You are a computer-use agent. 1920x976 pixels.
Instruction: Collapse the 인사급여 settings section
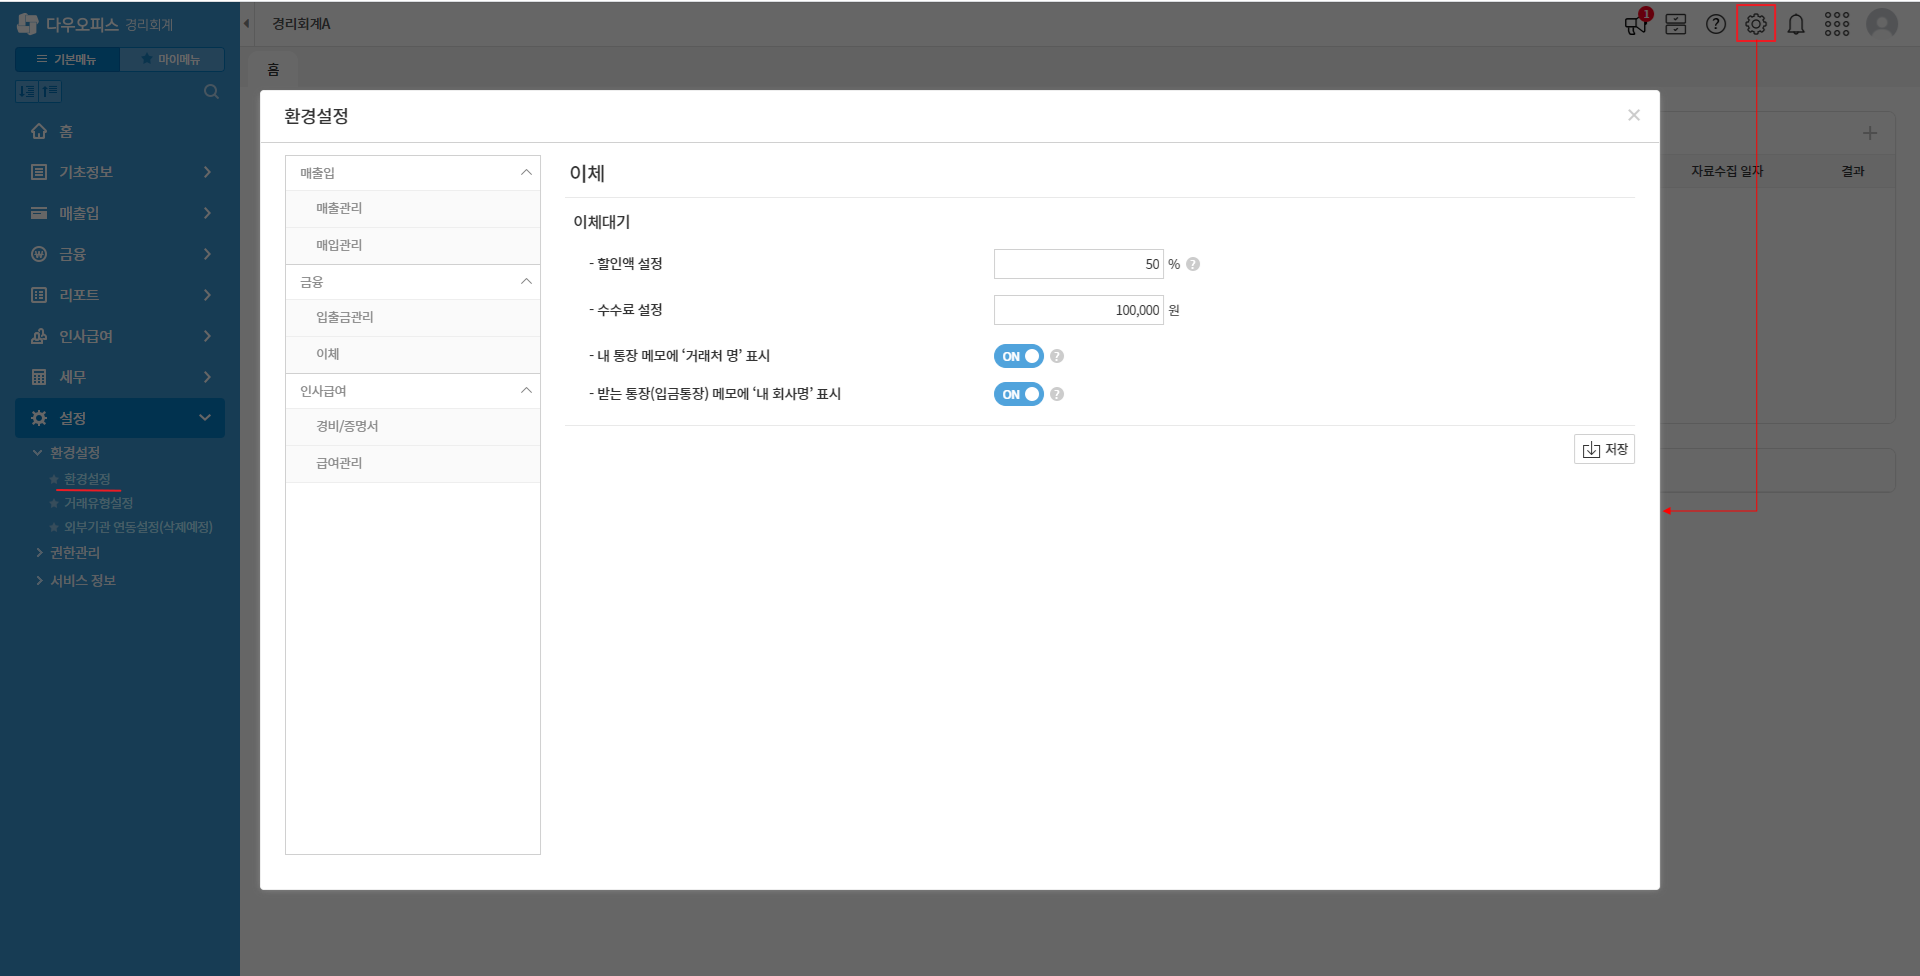[526, 391]
